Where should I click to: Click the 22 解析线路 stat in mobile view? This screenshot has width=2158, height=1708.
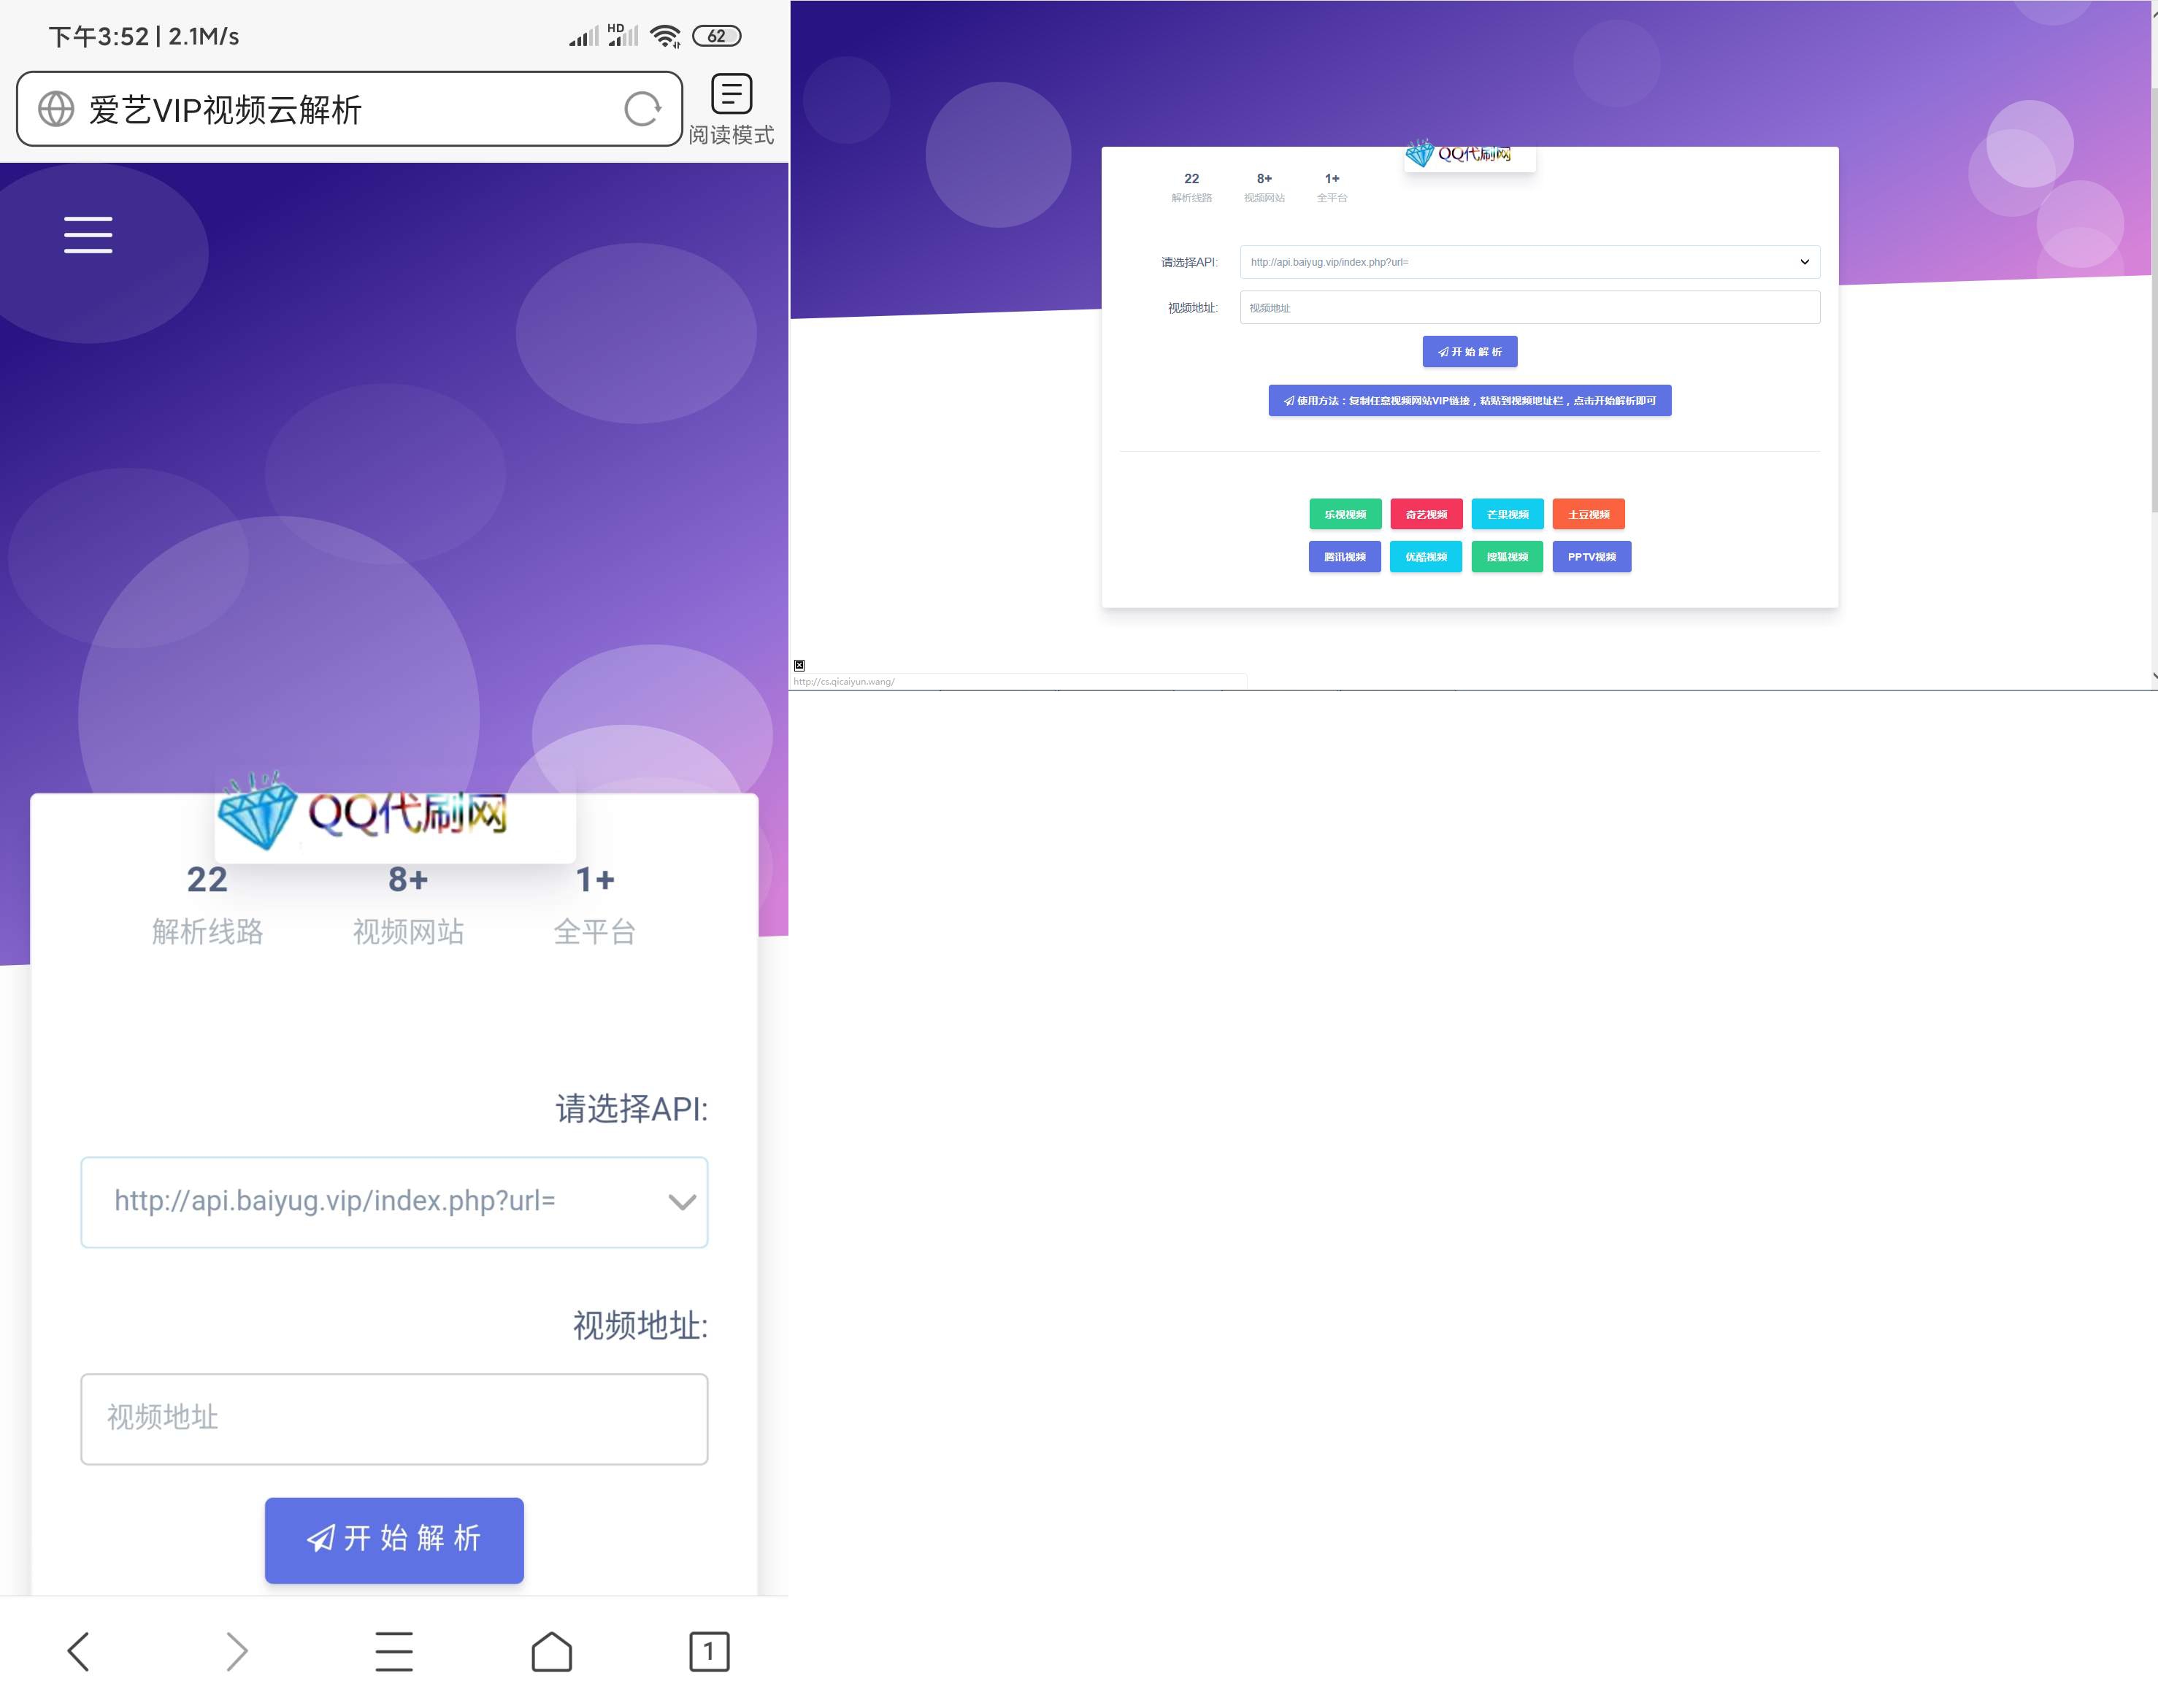coord(207,905)
